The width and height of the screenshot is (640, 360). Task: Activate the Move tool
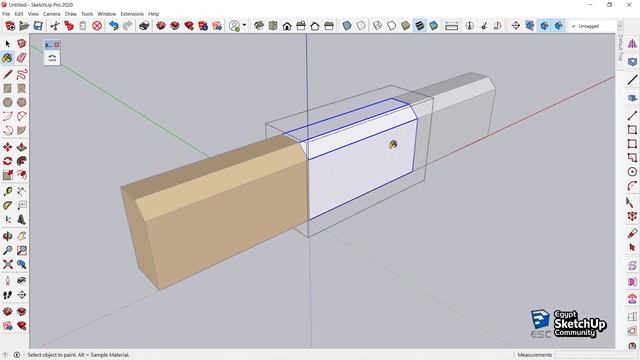pyautogui.click(x=7, y=147)
